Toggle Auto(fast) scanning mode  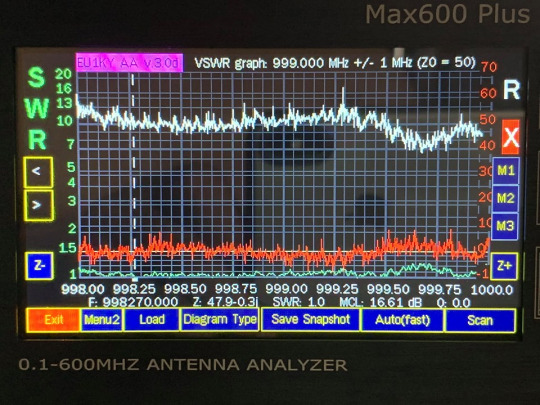tap(403, 320)
